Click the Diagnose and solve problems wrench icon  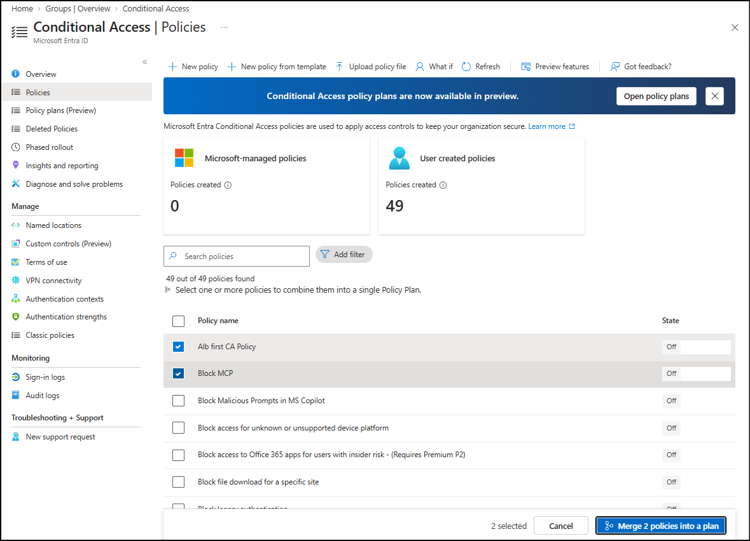[x=15, y=184]
